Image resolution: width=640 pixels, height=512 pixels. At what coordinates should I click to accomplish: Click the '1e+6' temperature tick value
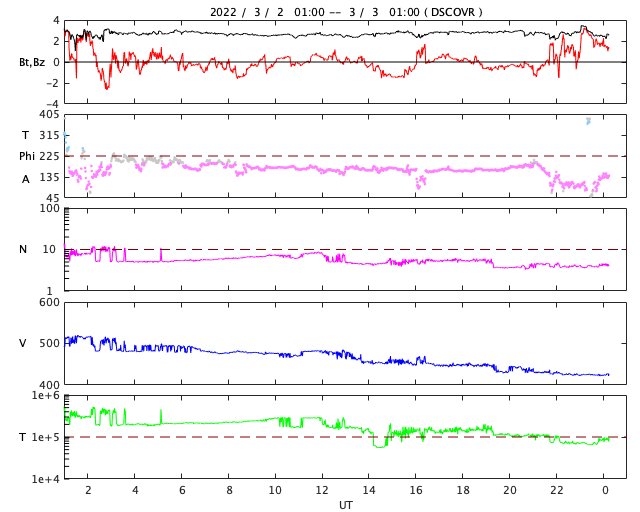pyautogui.click(x=45, y=396)
